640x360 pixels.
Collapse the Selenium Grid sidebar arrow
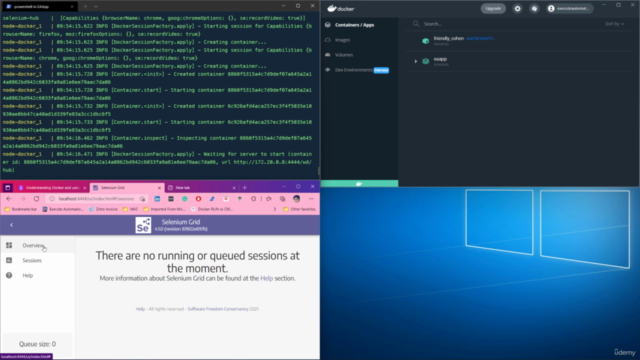[x=11, y=225]
